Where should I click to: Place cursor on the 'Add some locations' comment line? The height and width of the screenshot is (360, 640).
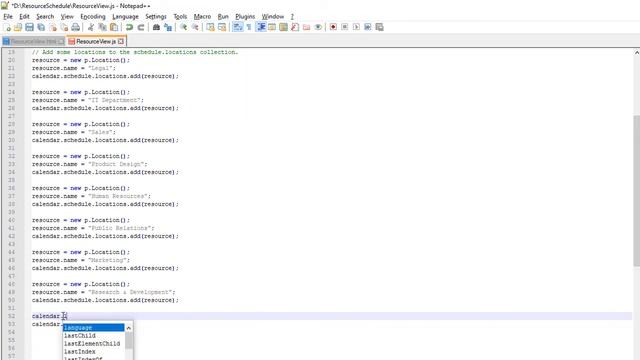pyautogui.click(x=135, y=52)
